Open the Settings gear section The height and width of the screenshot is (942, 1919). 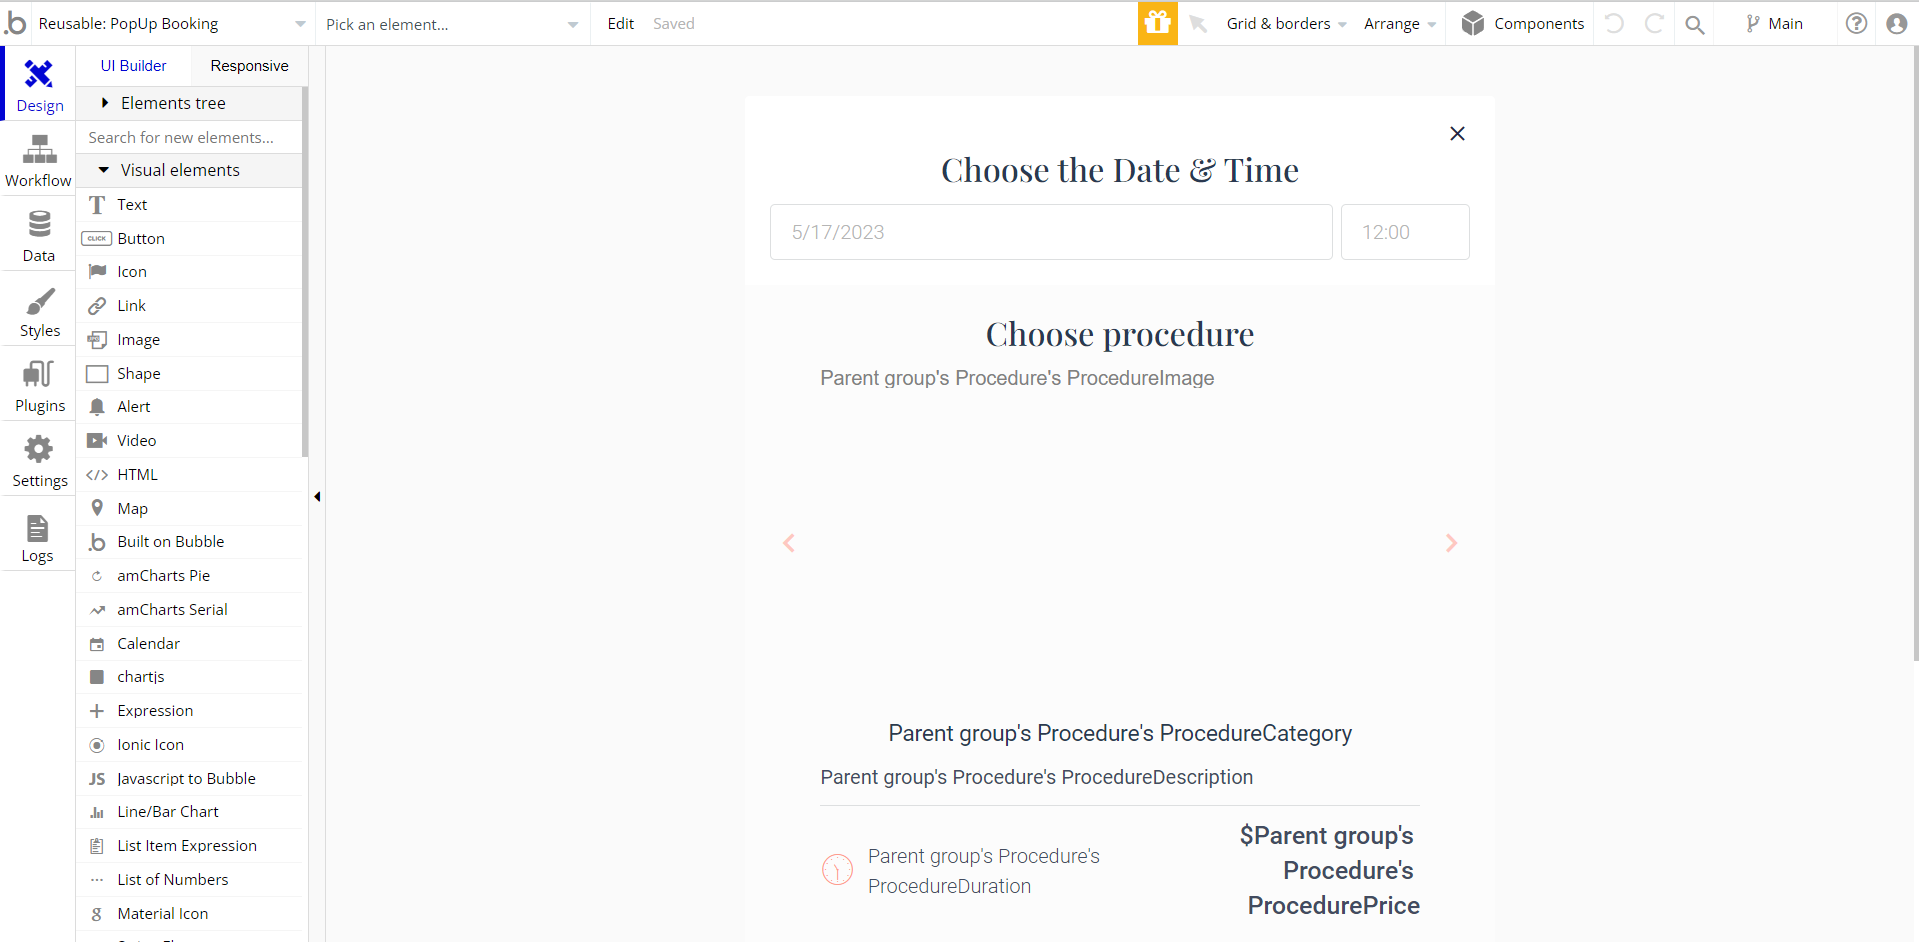coord(38,460)
